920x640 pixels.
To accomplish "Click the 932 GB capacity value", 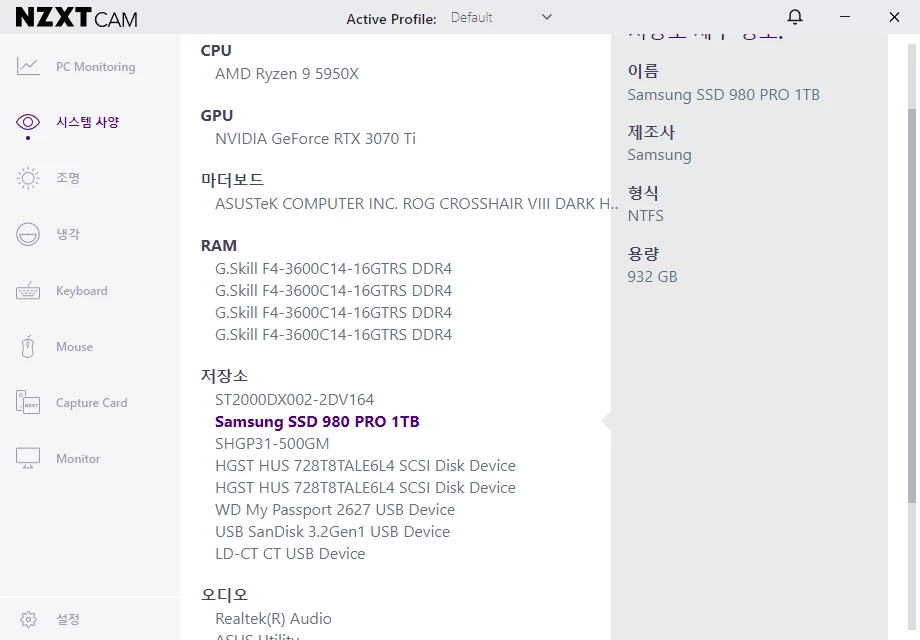I will point(652,277).
